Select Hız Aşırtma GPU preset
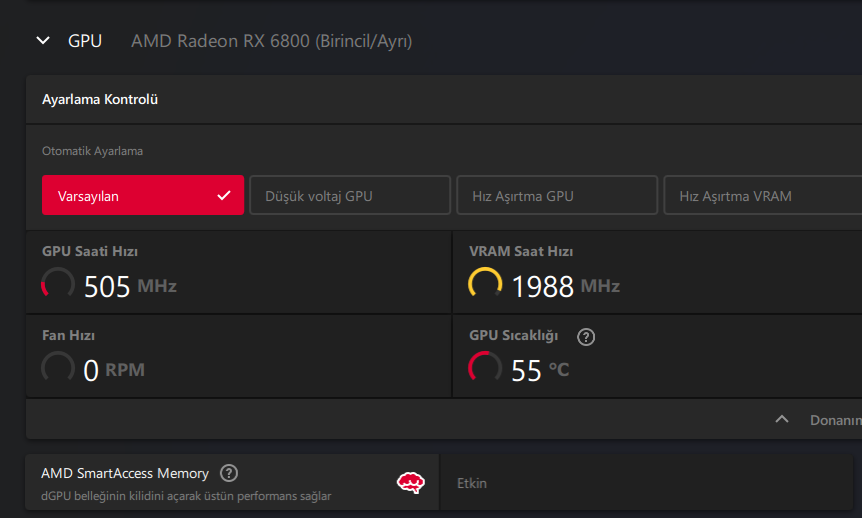The image size is (862, 518). [557, 195]
